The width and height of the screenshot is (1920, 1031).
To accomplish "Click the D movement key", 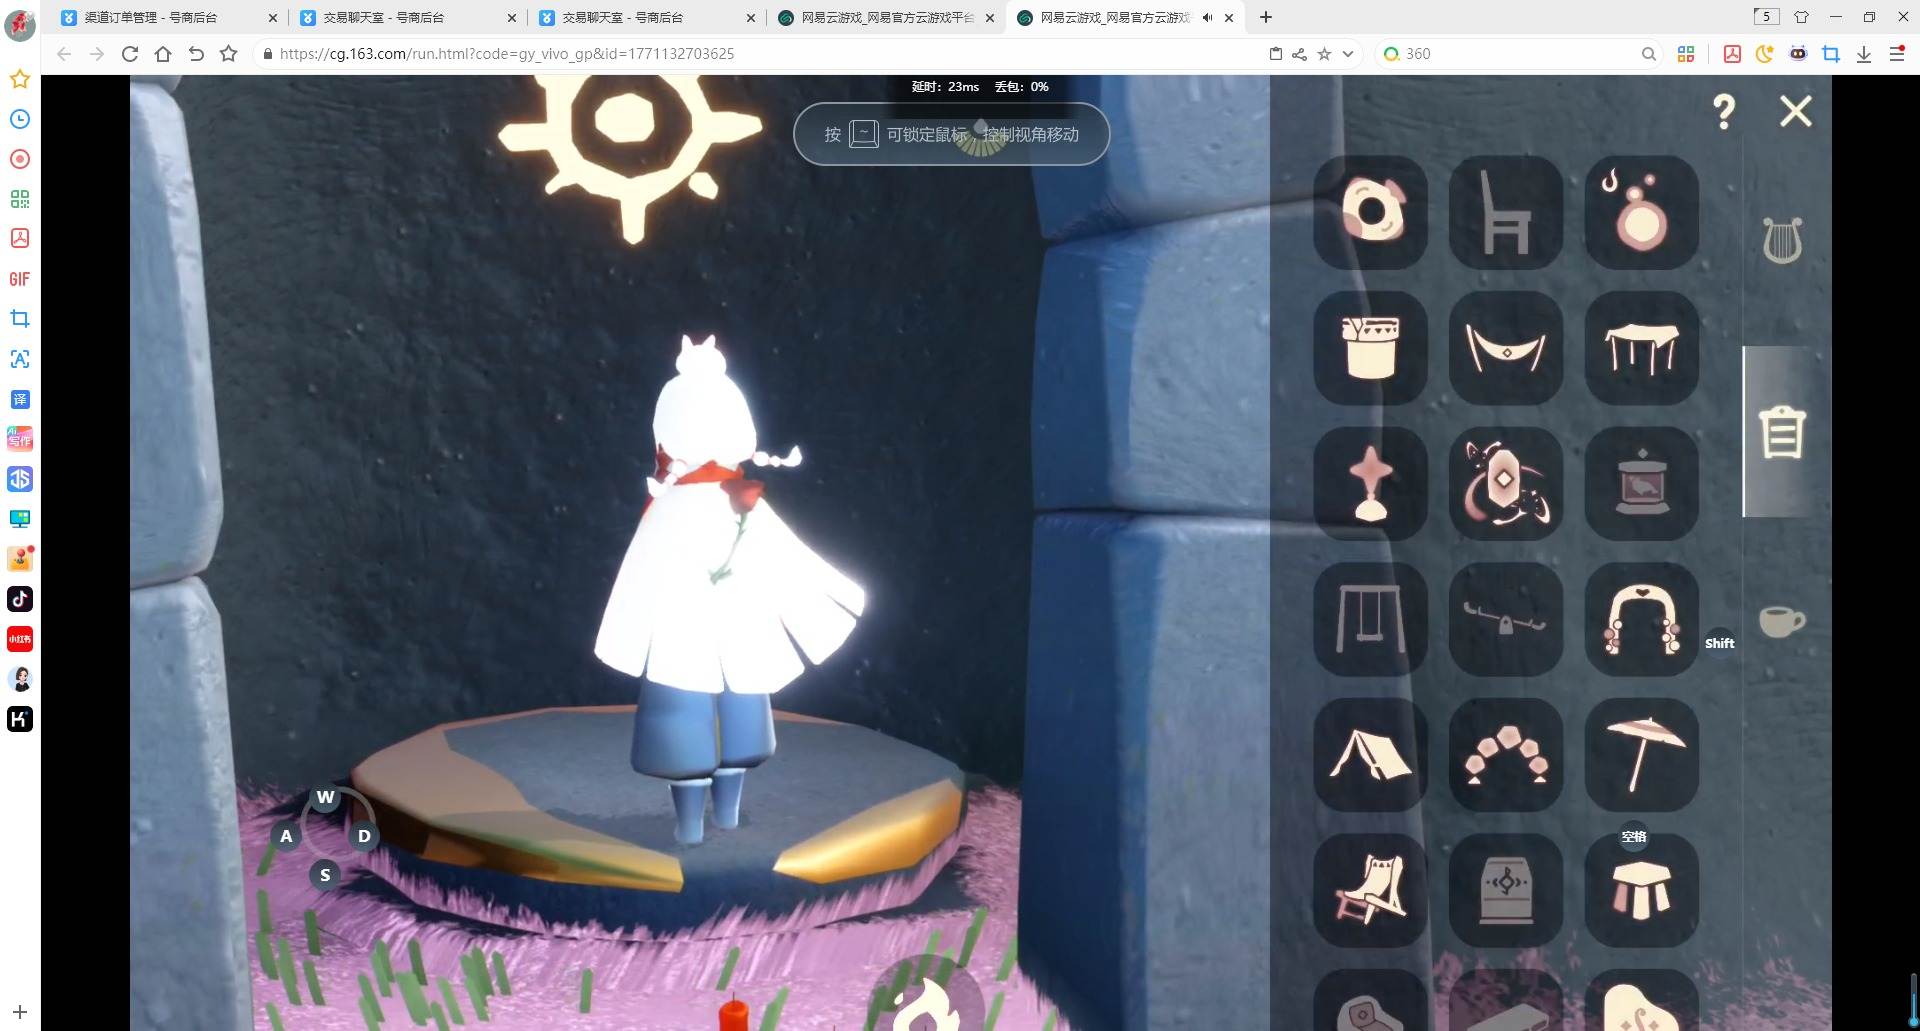I will tap(364, 836).
